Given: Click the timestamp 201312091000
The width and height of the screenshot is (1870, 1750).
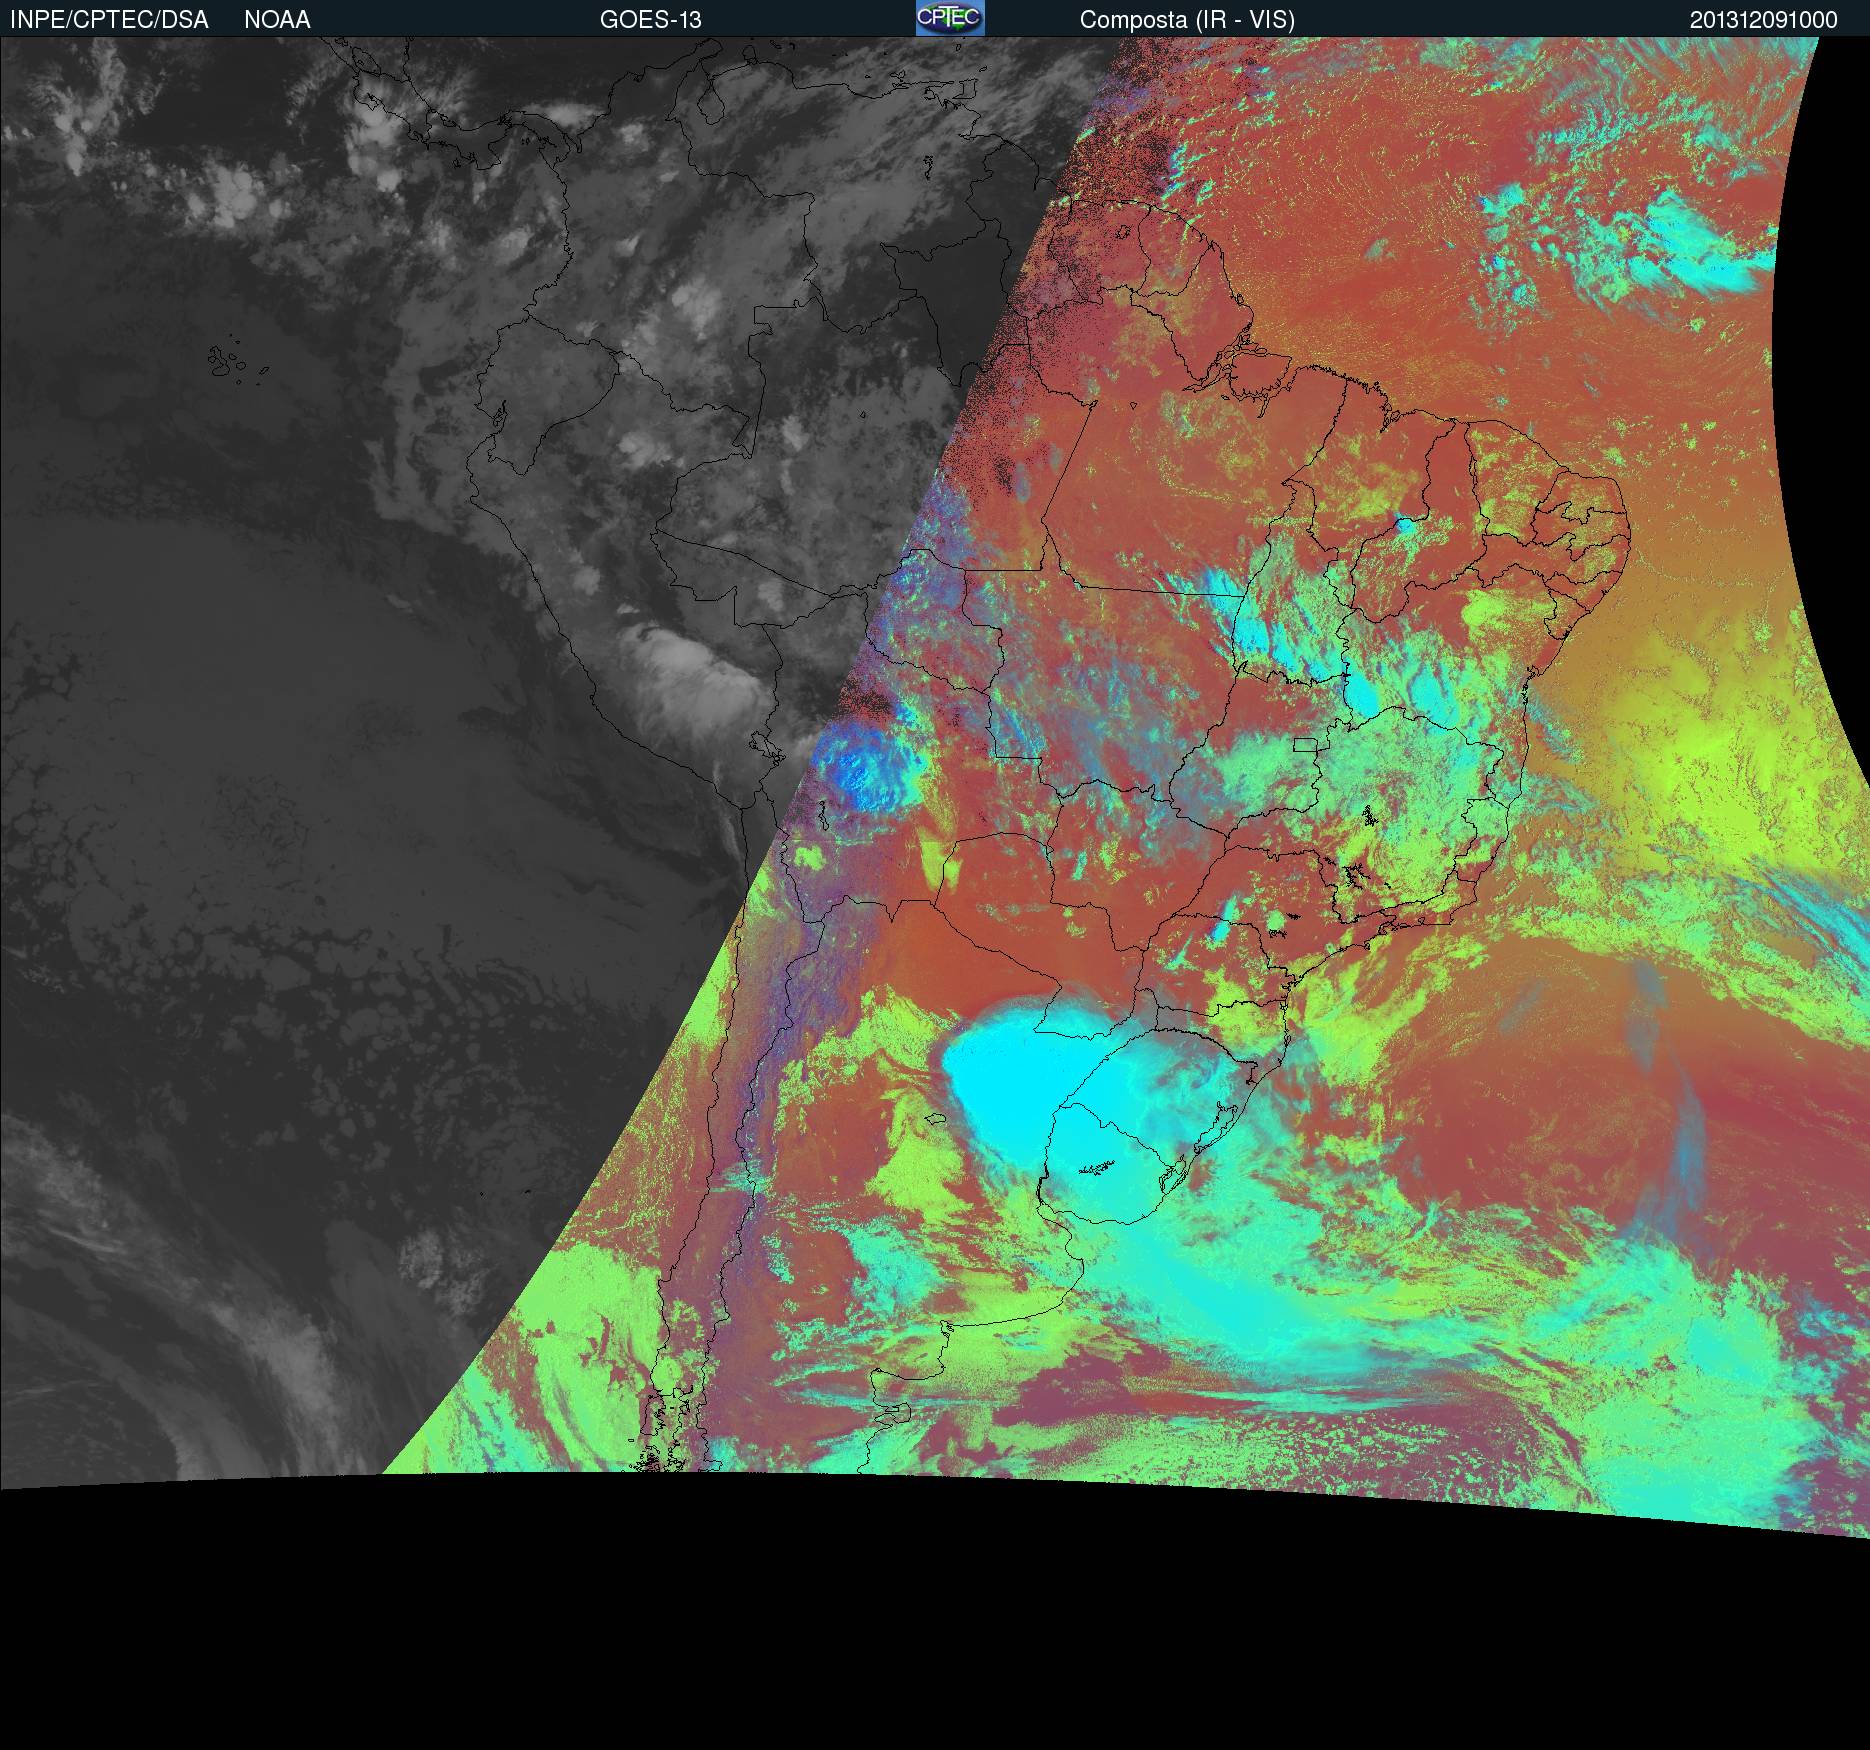Looking at the screenshot, I should 1764,20.
